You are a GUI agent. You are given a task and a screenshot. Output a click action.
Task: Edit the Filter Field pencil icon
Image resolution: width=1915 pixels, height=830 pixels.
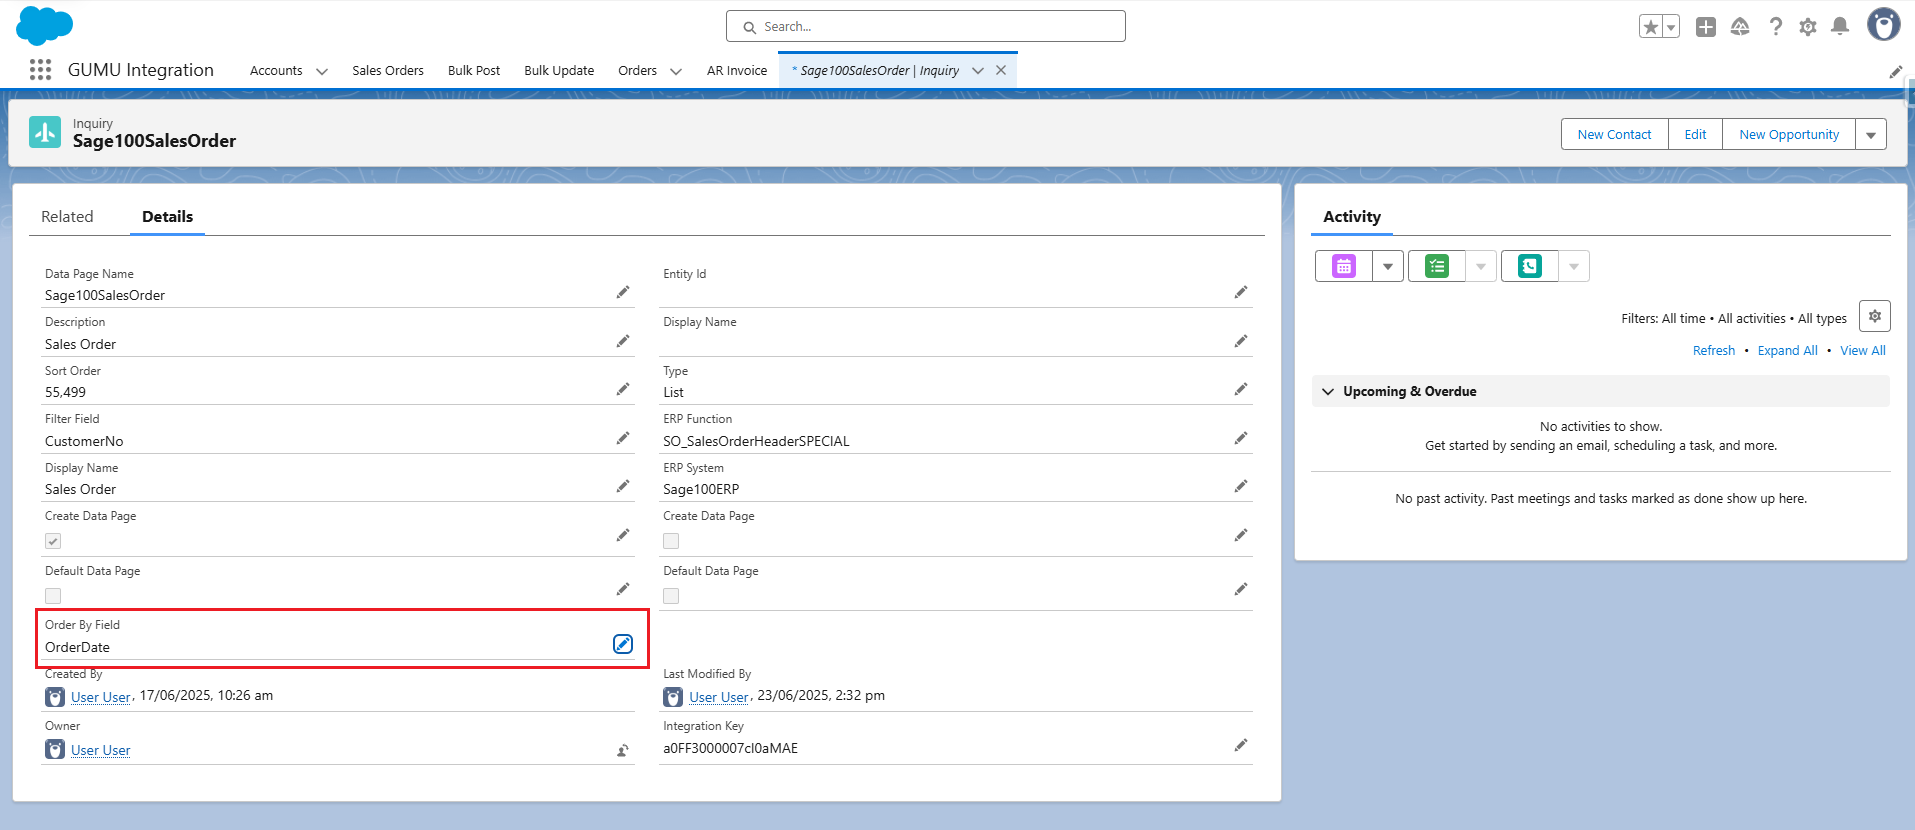623,438
